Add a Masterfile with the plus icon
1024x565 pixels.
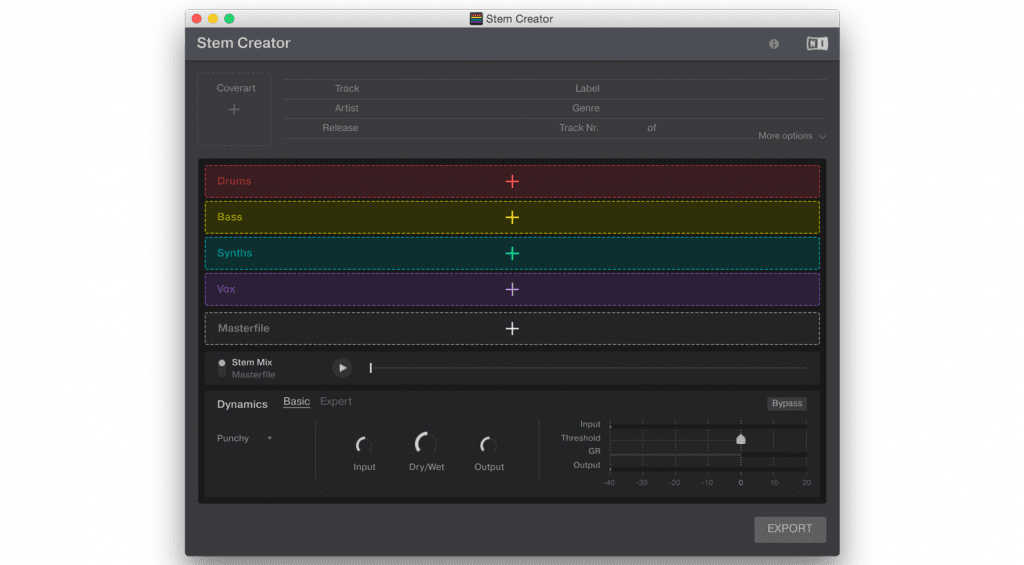pyautogui.click(x=512, y=329)
